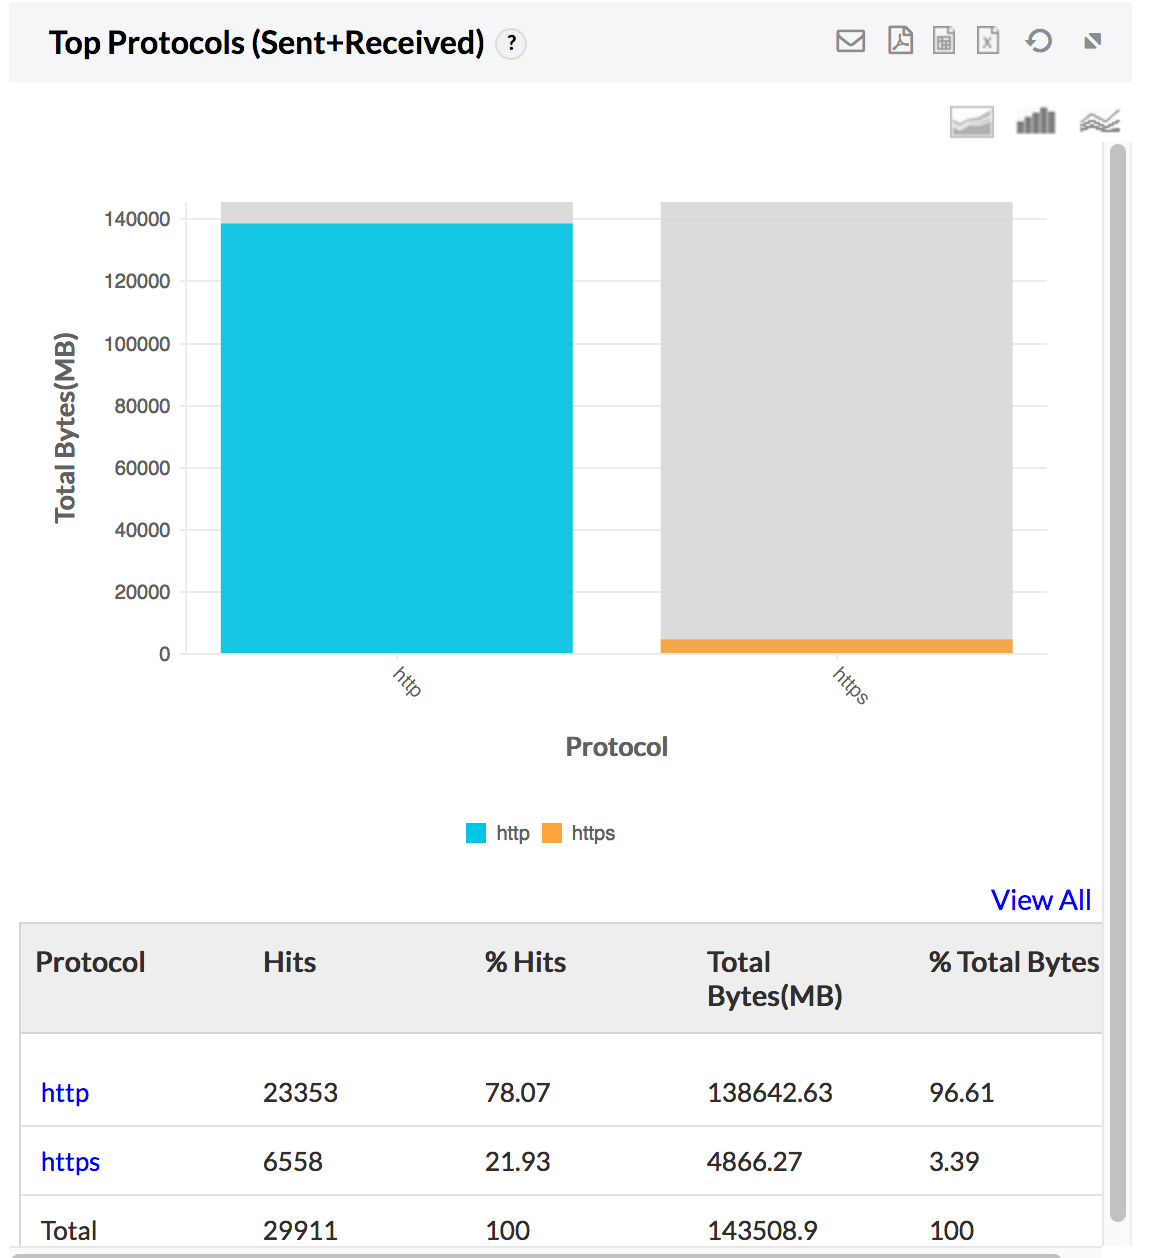Export the report to Excel
The width and height of the screenshot is (1150, 1258).
point(988,41)
